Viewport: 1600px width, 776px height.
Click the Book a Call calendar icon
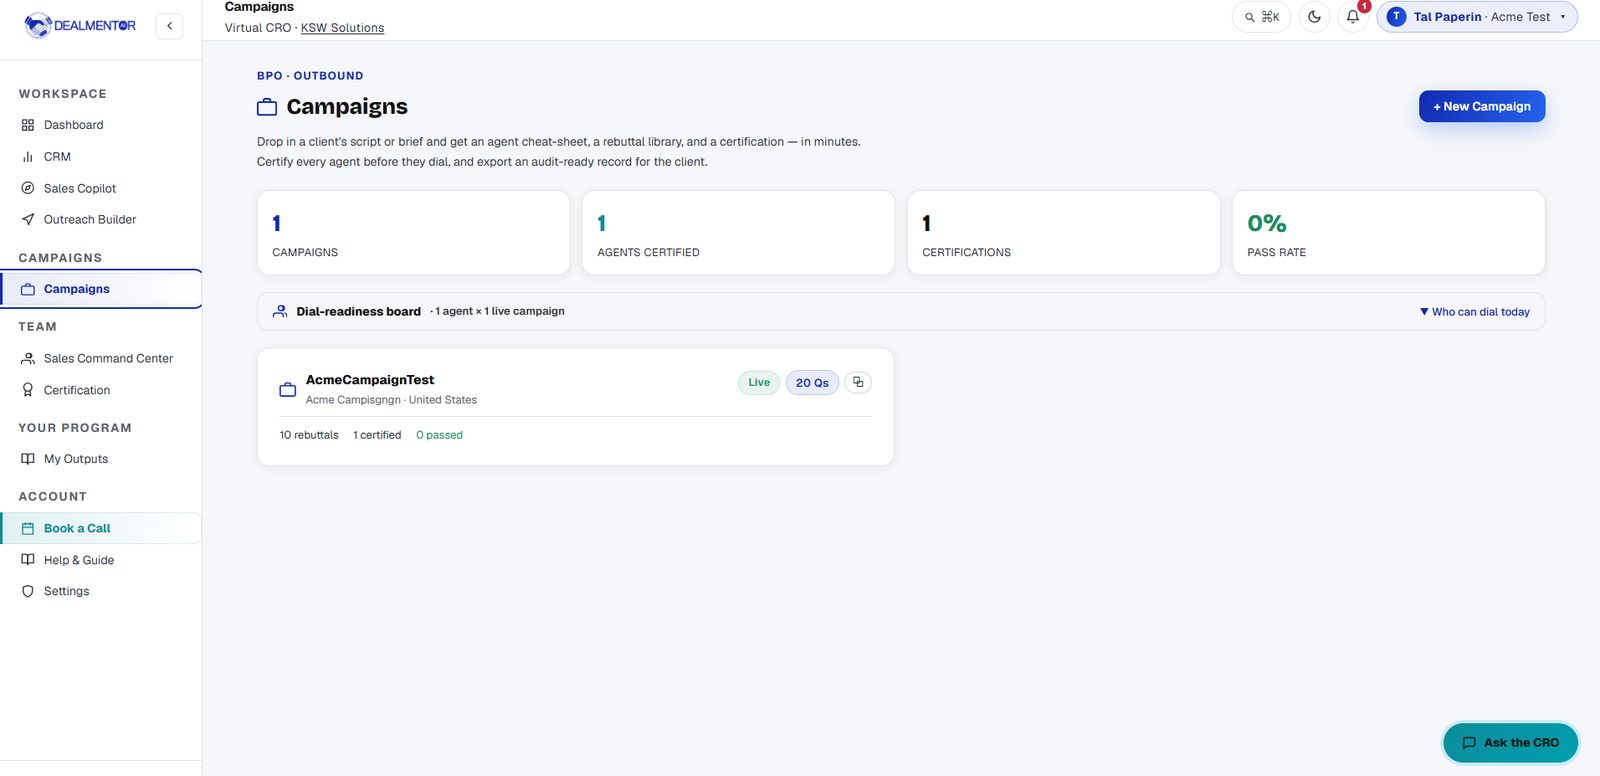click(x=28, y=528)
